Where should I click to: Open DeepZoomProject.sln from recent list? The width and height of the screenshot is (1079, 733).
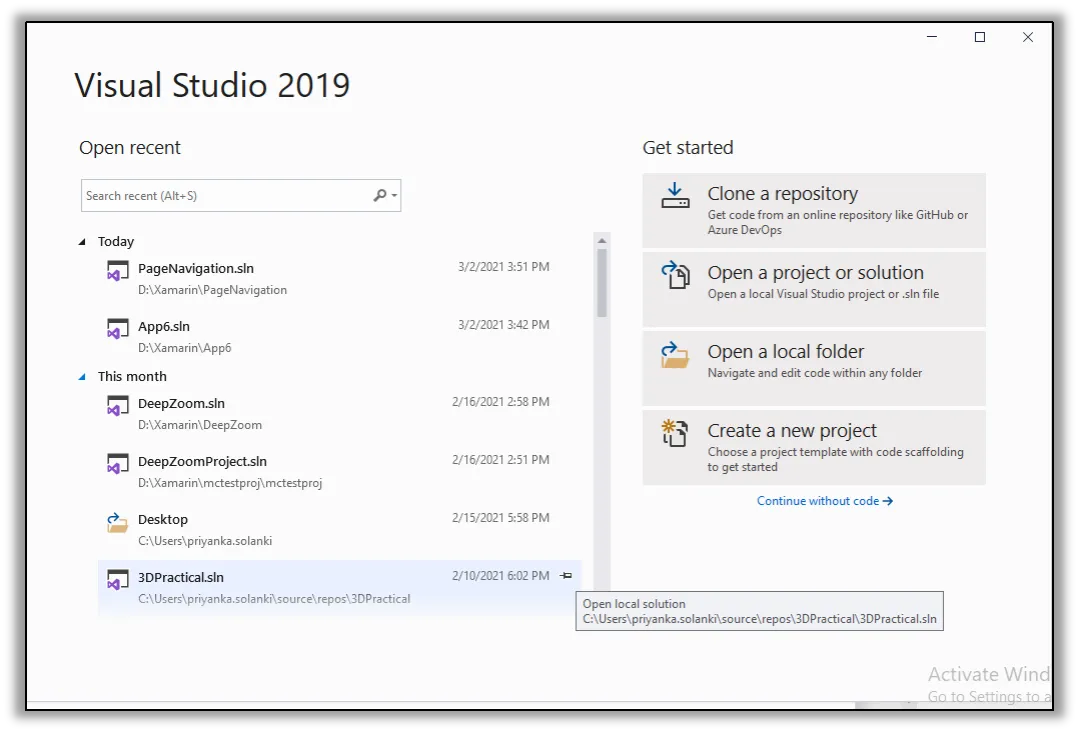339,471
